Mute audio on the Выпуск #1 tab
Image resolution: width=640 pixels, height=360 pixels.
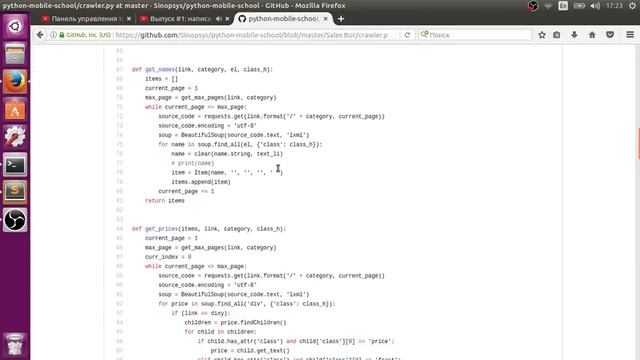click(x=219, y=19)
